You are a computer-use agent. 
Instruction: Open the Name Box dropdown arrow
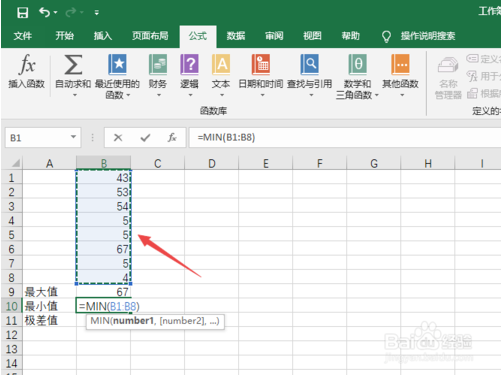73,137
